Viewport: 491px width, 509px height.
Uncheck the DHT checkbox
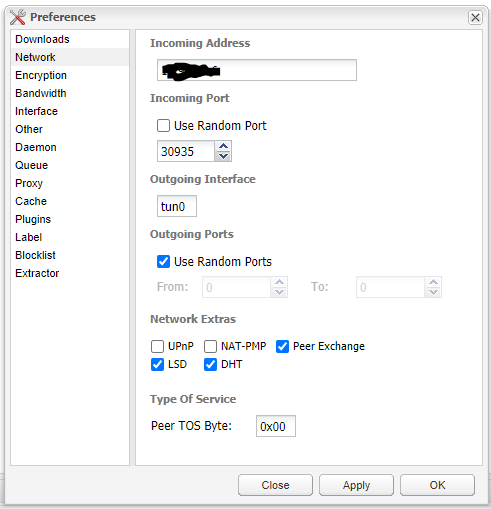pos(210,364)
